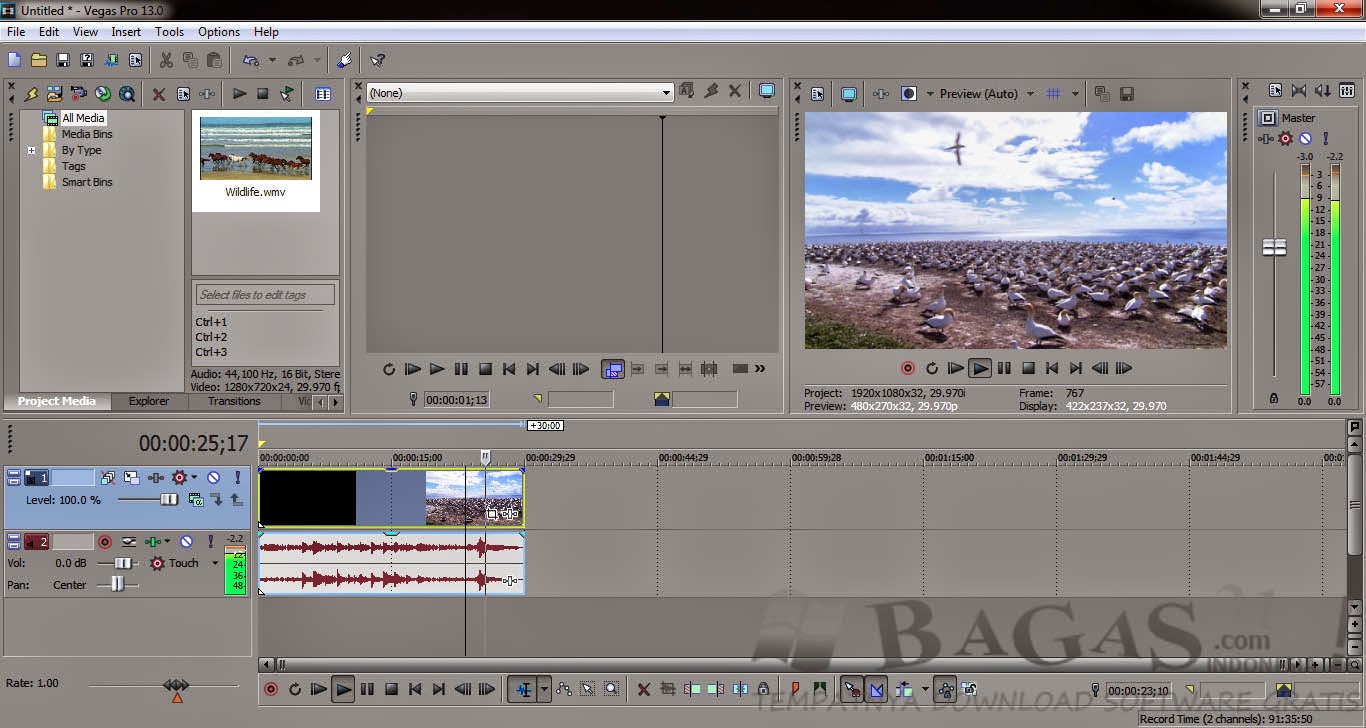
Task: Toggle the preview Overlays grid icon
Action: point(1053,94)
